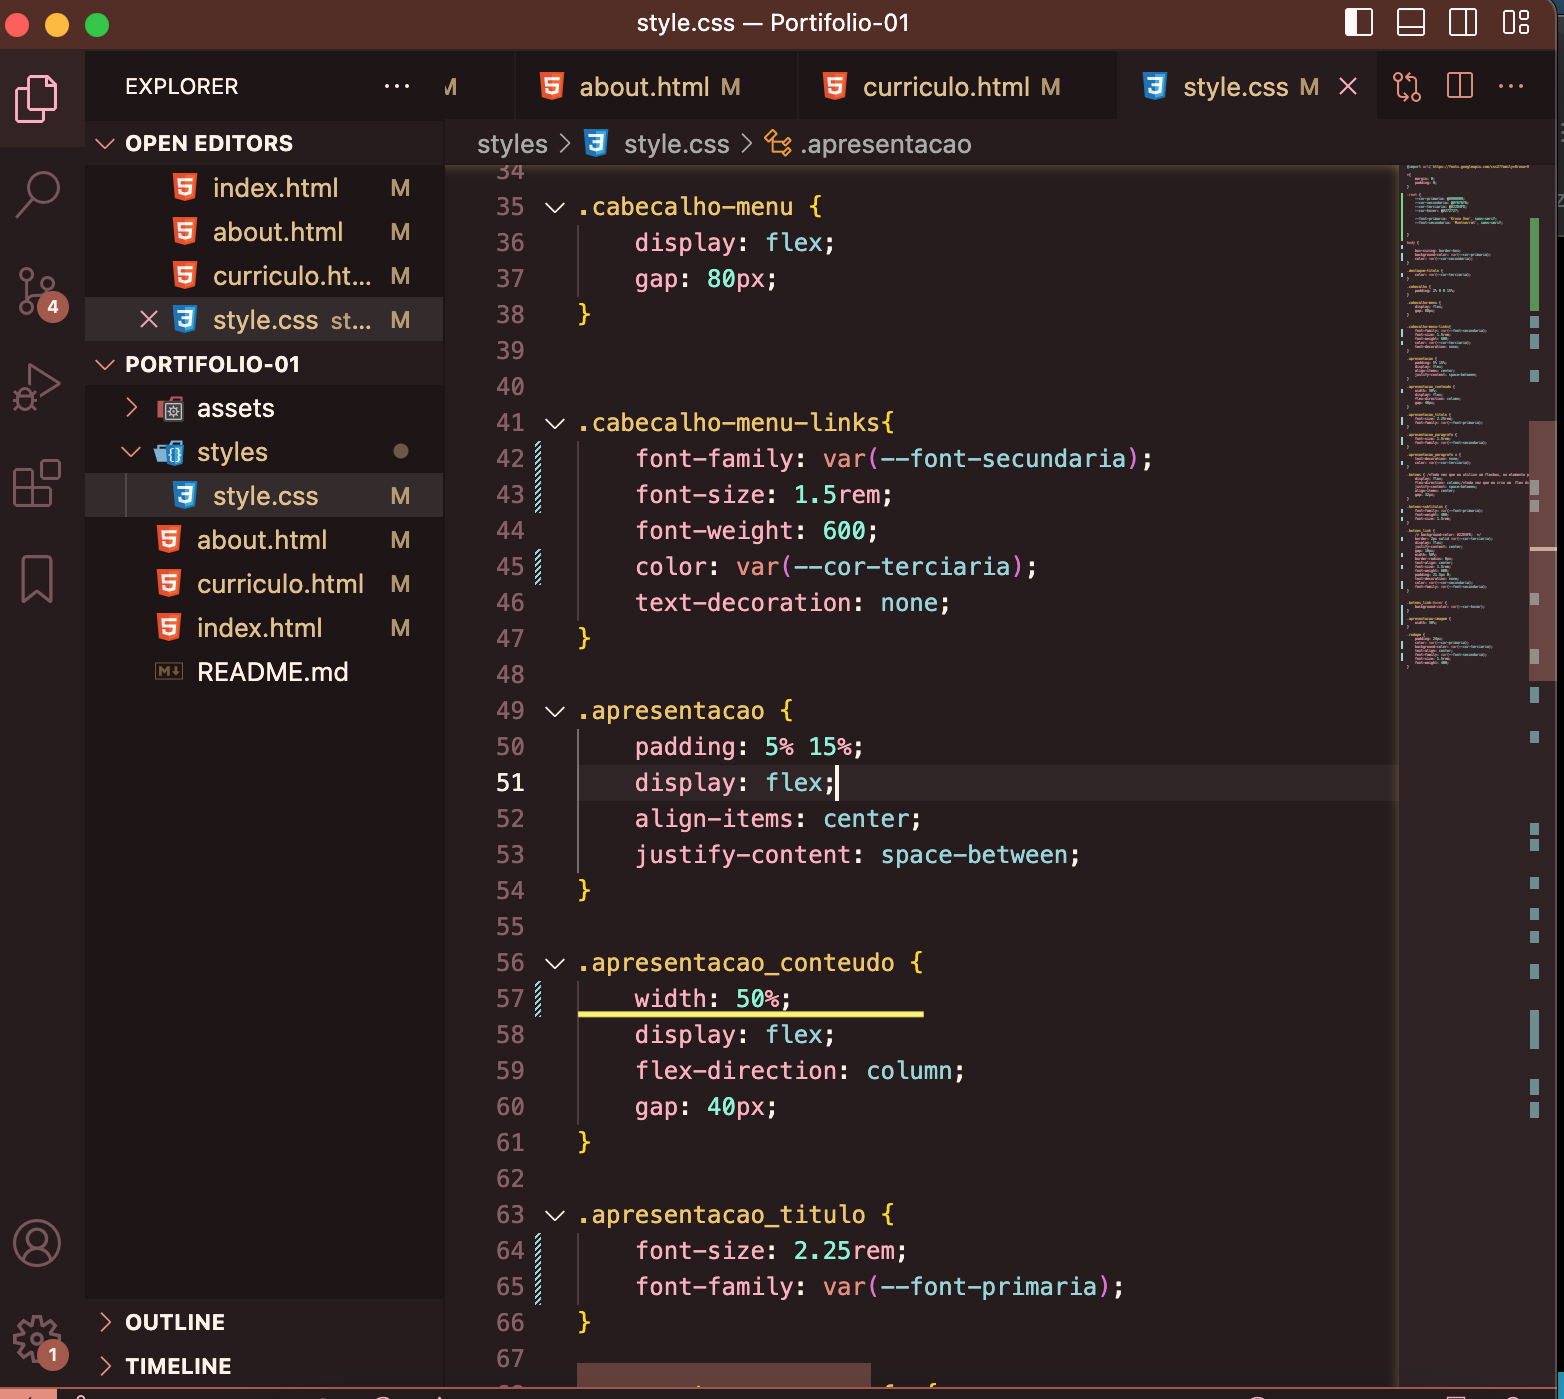Split the editor to the right
This screenshot has width=1564, height=1399.
click(x=1460, y=86)
